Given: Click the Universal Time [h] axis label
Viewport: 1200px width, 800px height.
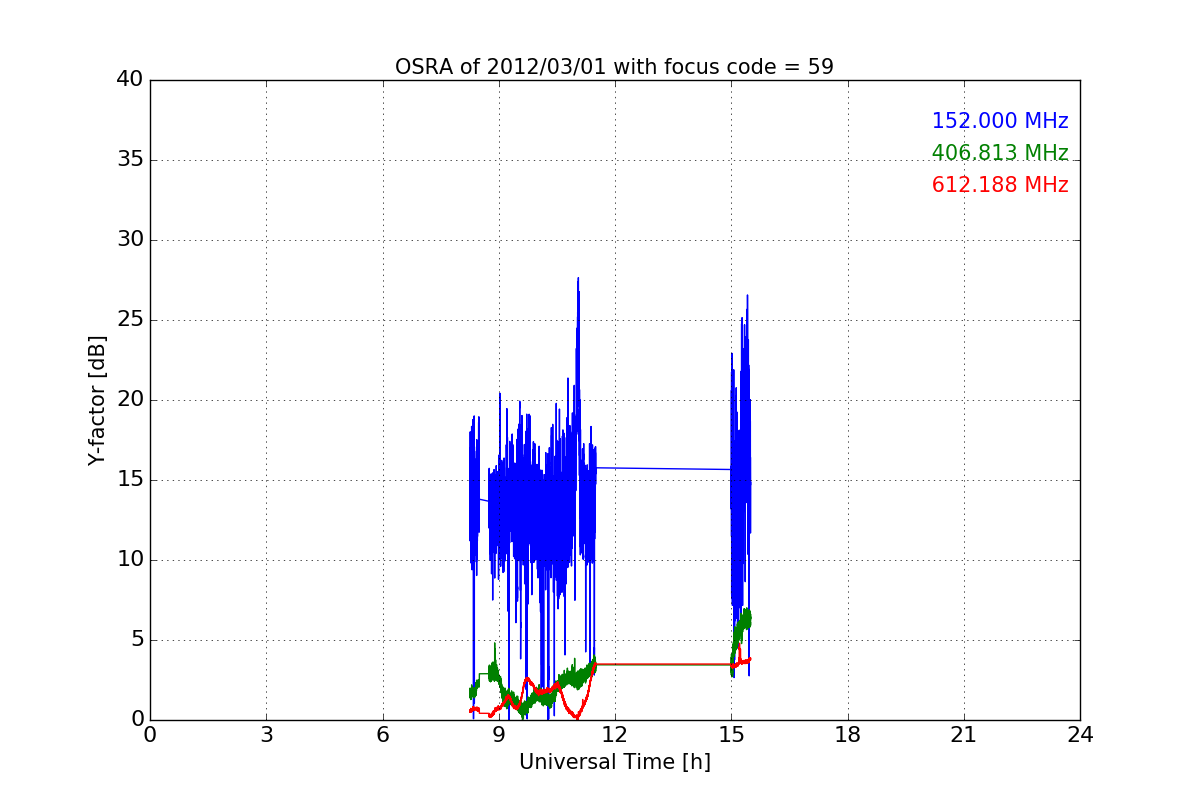Looking at the screenshot, I should coord(614,762).
